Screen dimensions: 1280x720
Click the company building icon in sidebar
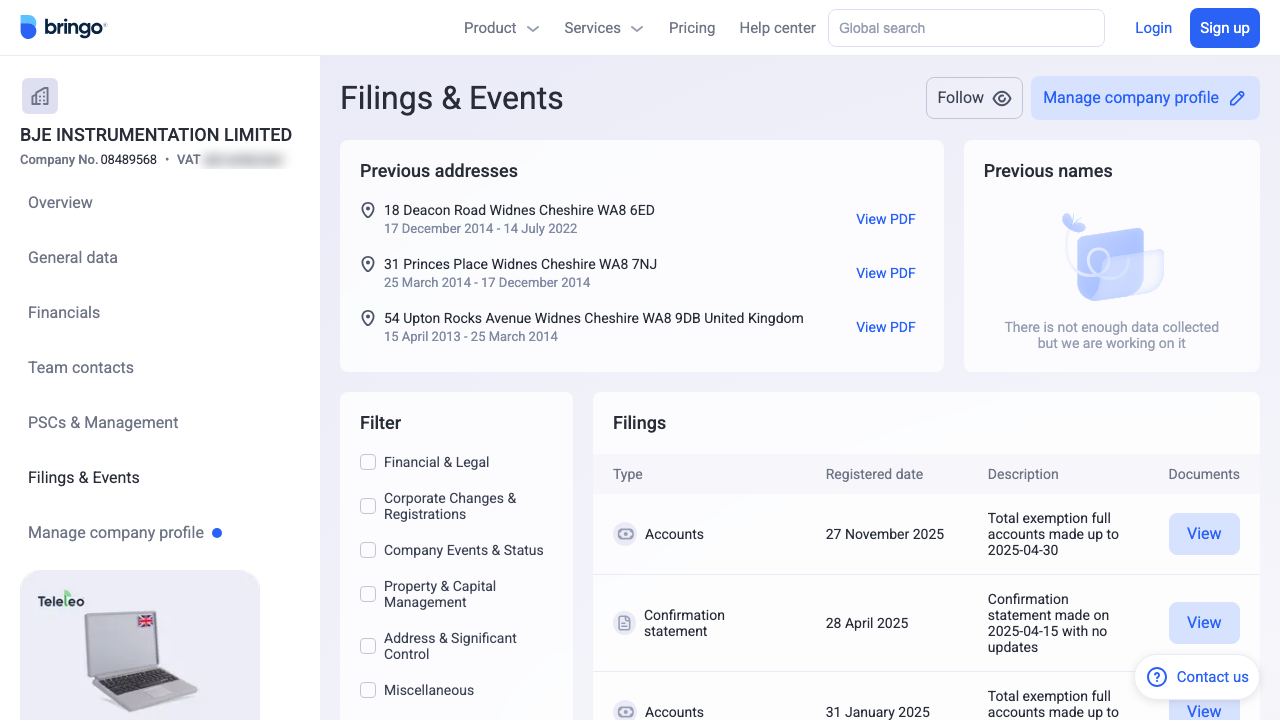click(x=40, y=96)
